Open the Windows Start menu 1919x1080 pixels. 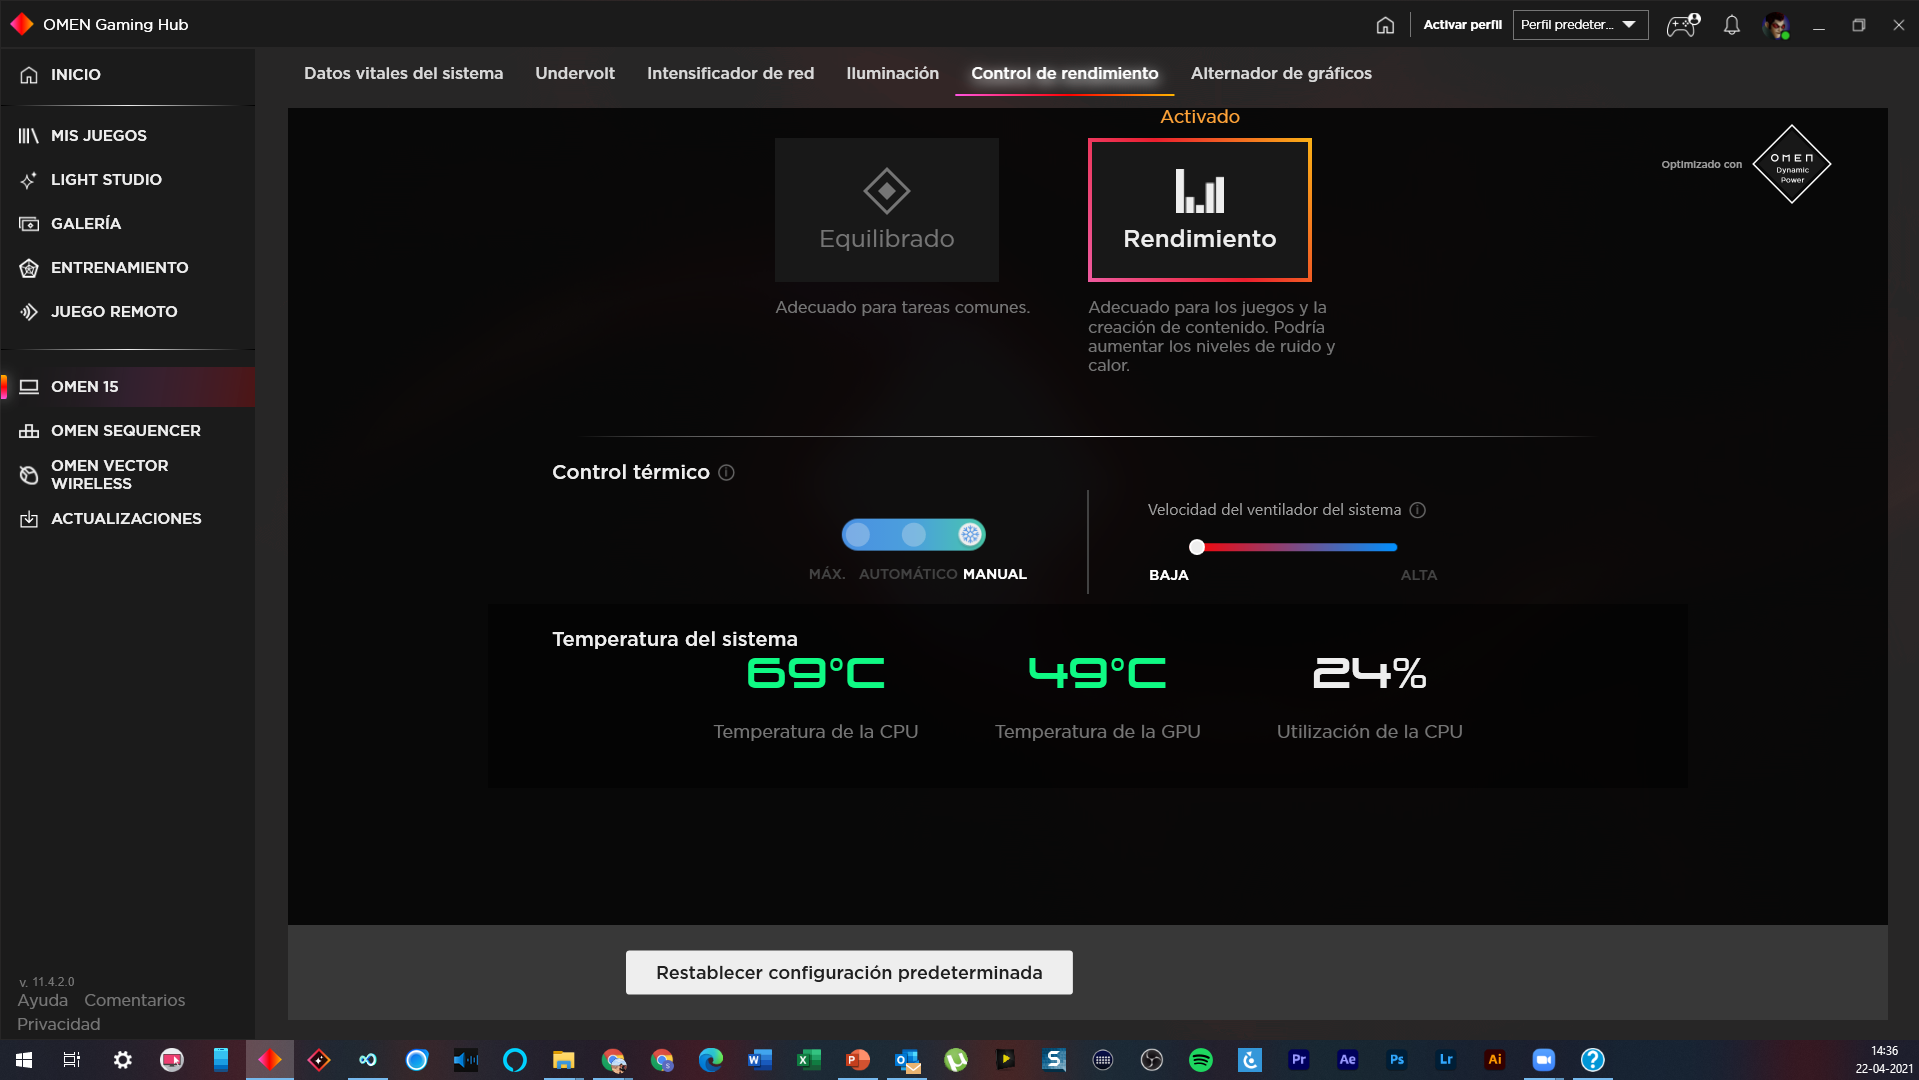coord(24,1060)
